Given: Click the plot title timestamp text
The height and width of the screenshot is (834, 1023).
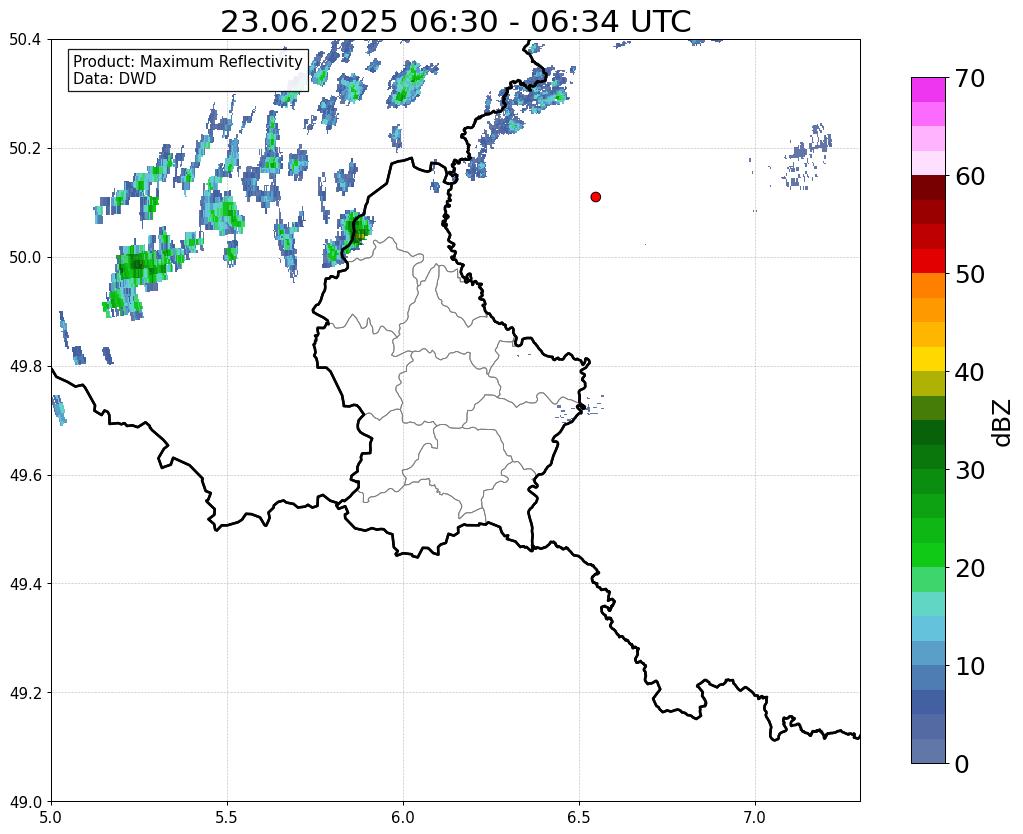Looking at the screenshot, I should (x=455, y=22).
